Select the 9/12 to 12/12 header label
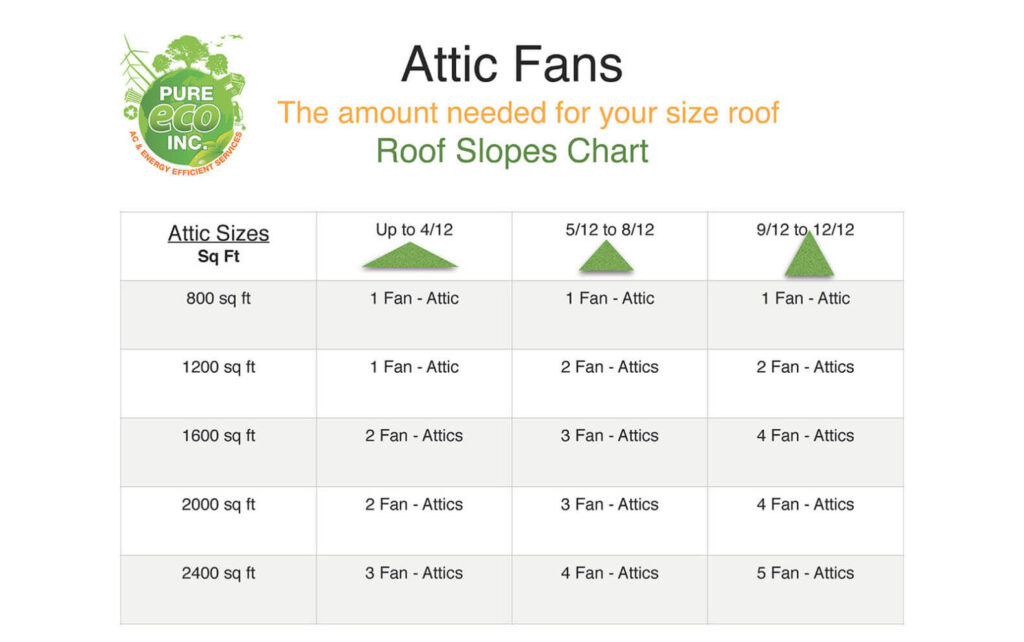 click(805, 229)
